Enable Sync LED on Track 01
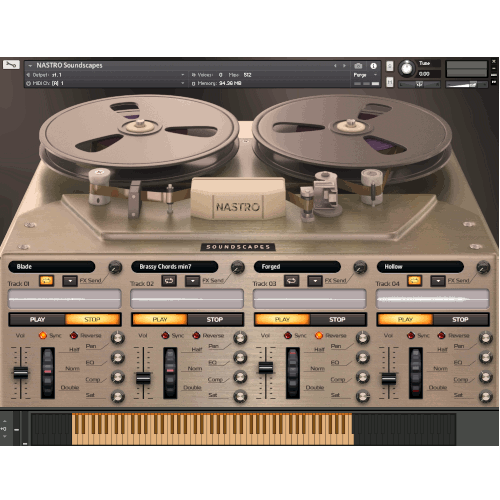This screenshot has width=500, height=500. (43, 335)
